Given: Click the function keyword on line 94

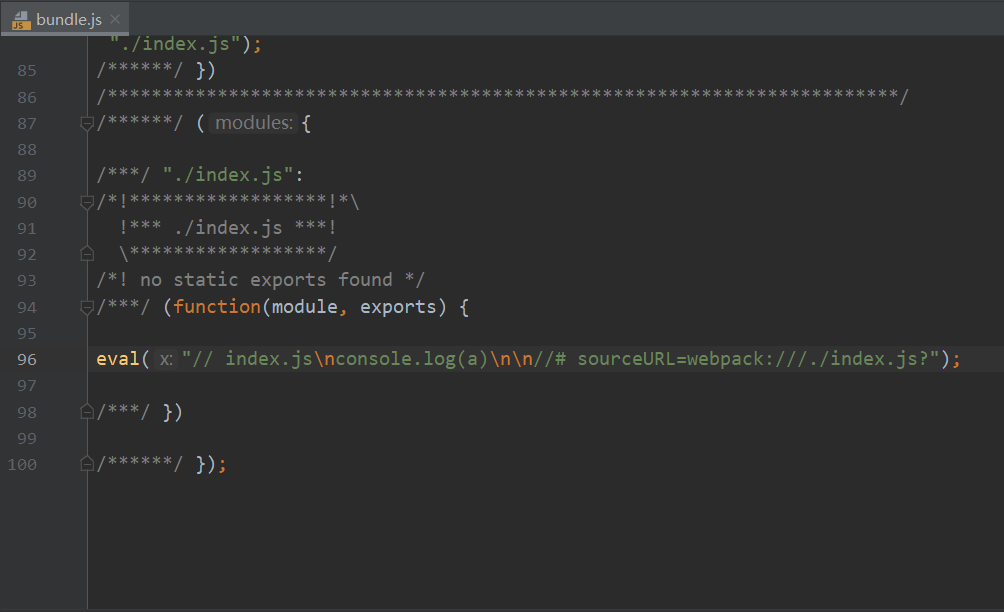Looking at the screenshot, I should (x=217, y=307).
